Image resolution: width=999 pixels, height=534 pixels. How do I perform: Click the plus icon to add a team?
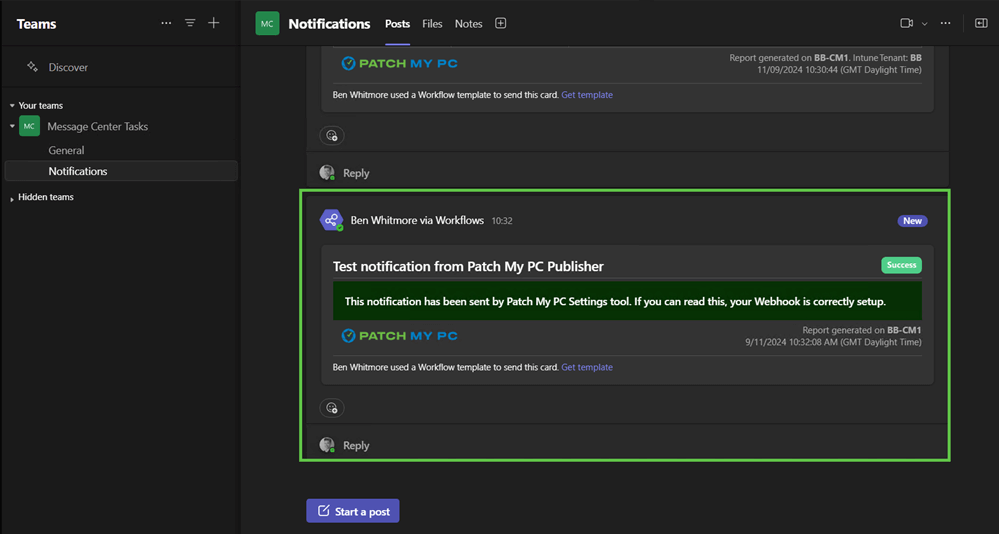pyautogui.click(x=213, y=23)
